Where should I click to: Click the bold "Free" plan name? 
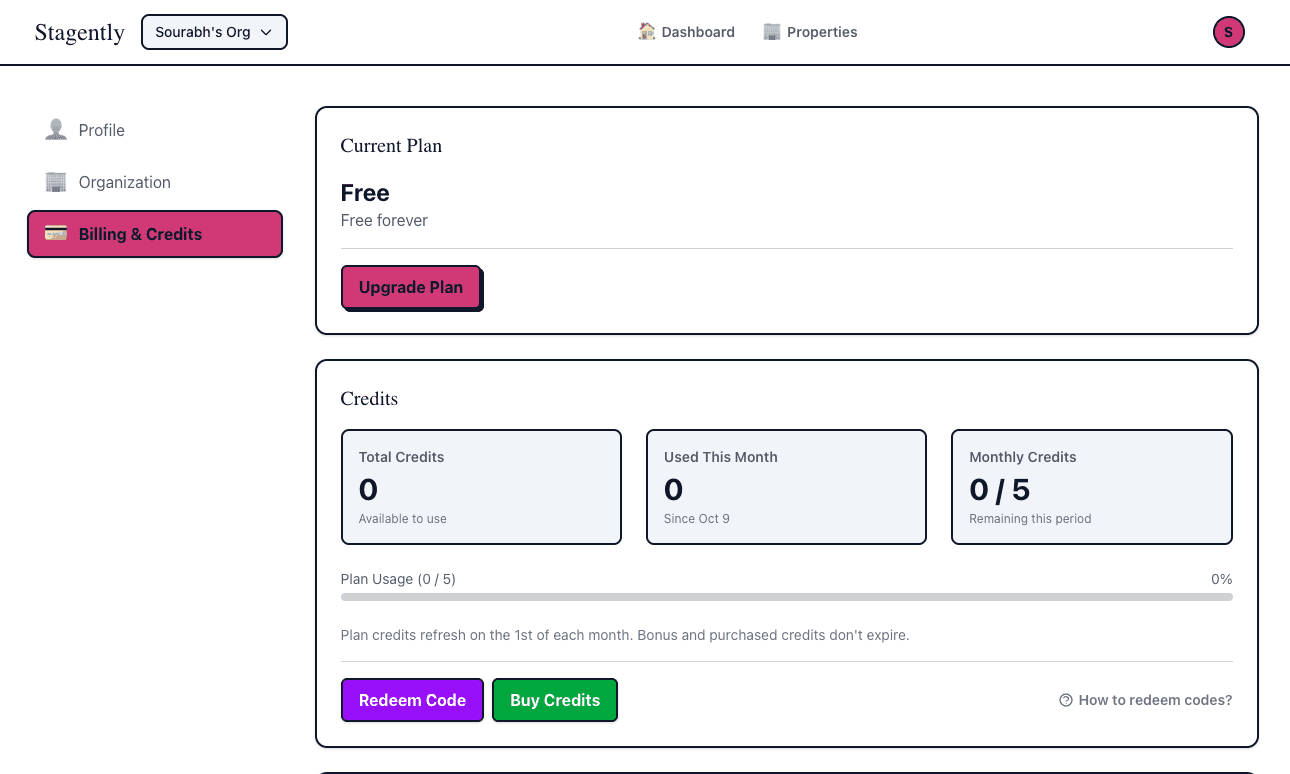click(x=365, y=193)
